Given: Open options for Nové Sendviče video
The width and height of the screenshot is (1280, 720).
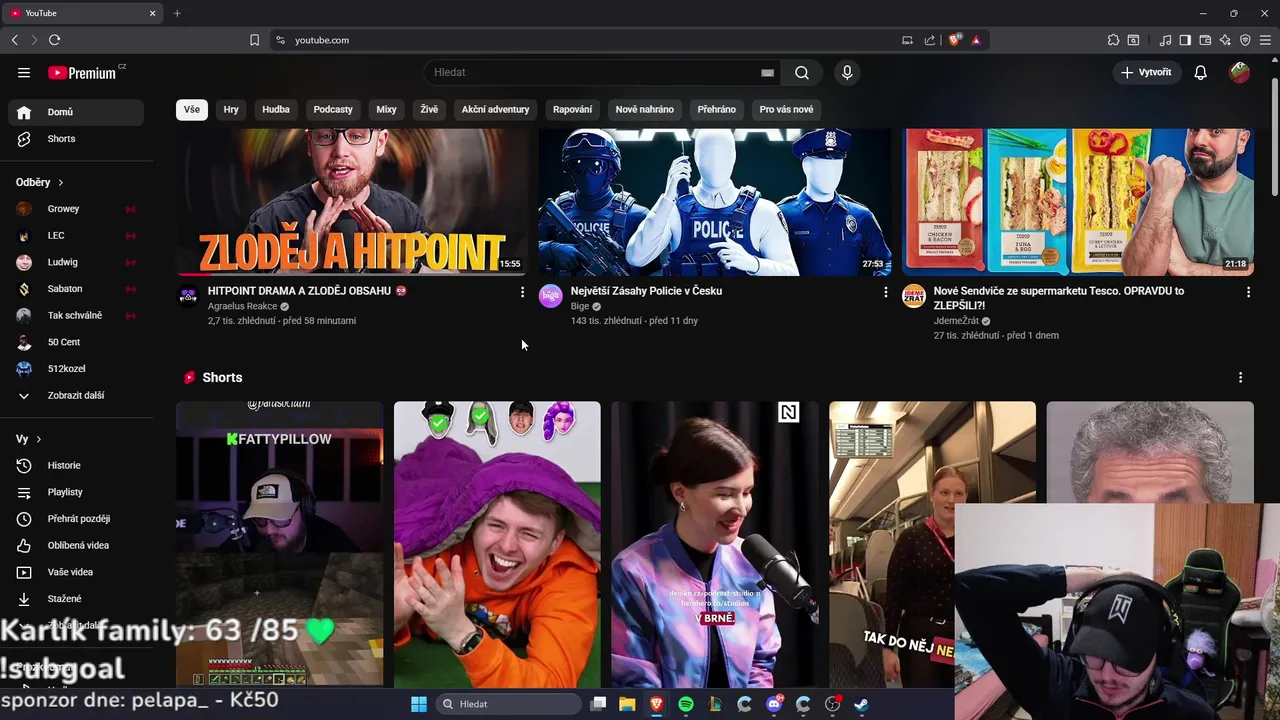Looking at the screenshot, I should [1248, 292].
